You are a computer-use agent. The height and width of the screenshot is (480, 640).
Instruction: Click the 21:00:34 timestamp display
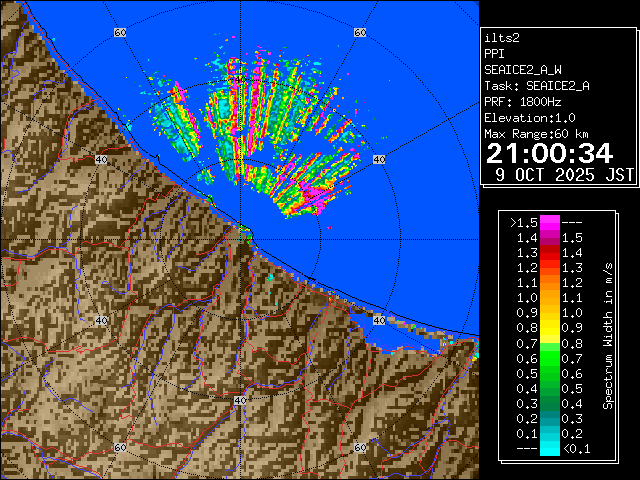tap(549, 153)
